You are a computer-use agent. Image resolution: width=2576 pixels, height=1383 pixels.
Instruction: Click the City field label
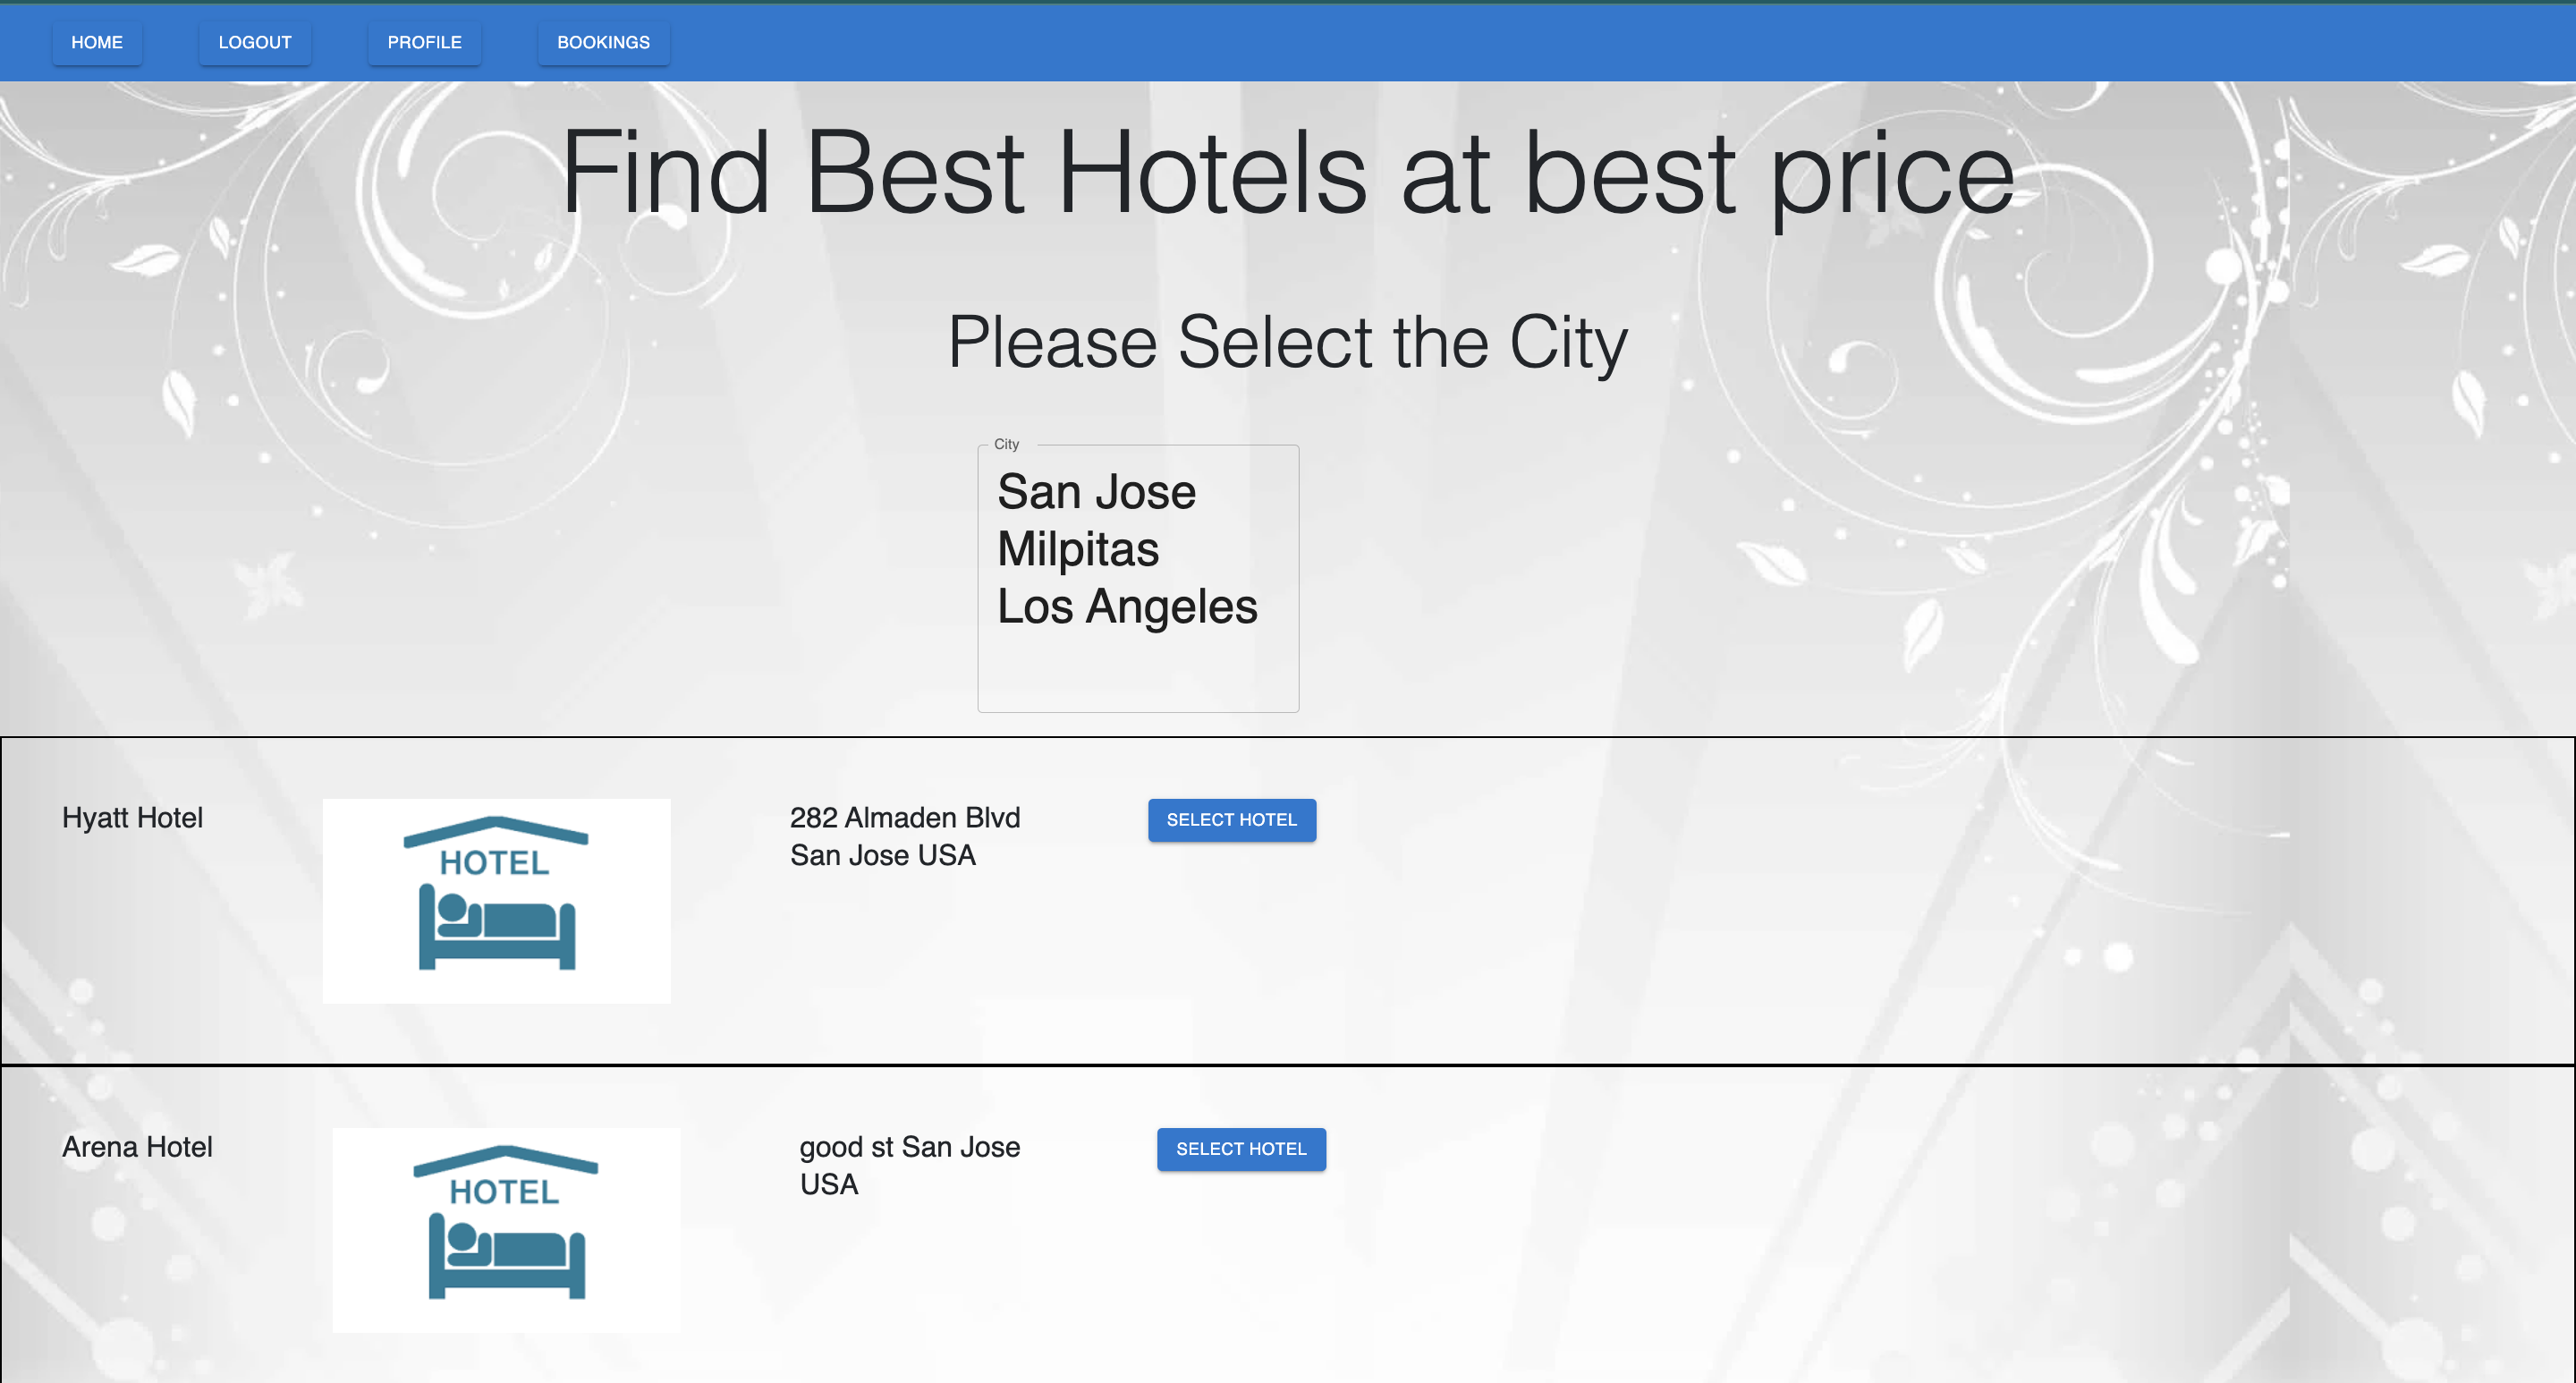[1006, 444]
